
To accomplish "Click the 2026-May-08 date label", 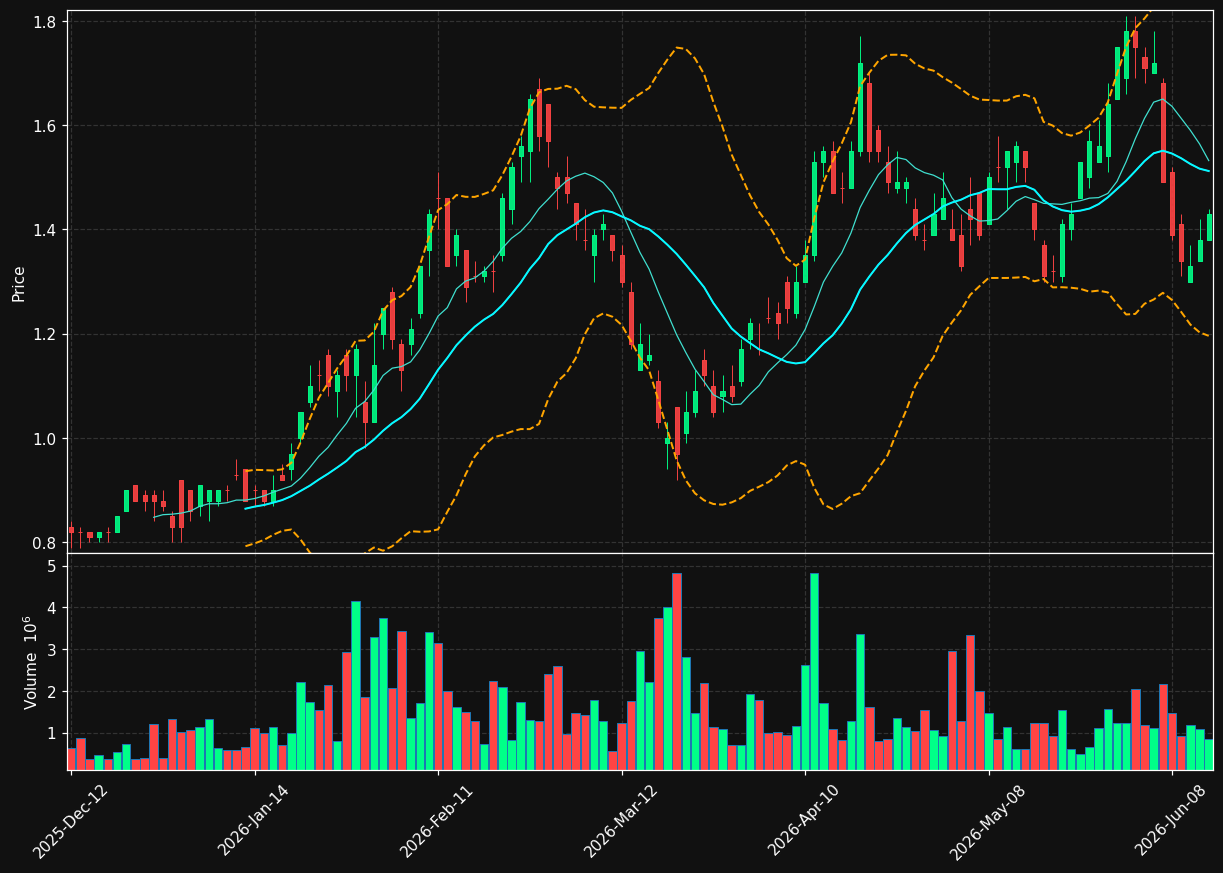I will pos(988,821).
